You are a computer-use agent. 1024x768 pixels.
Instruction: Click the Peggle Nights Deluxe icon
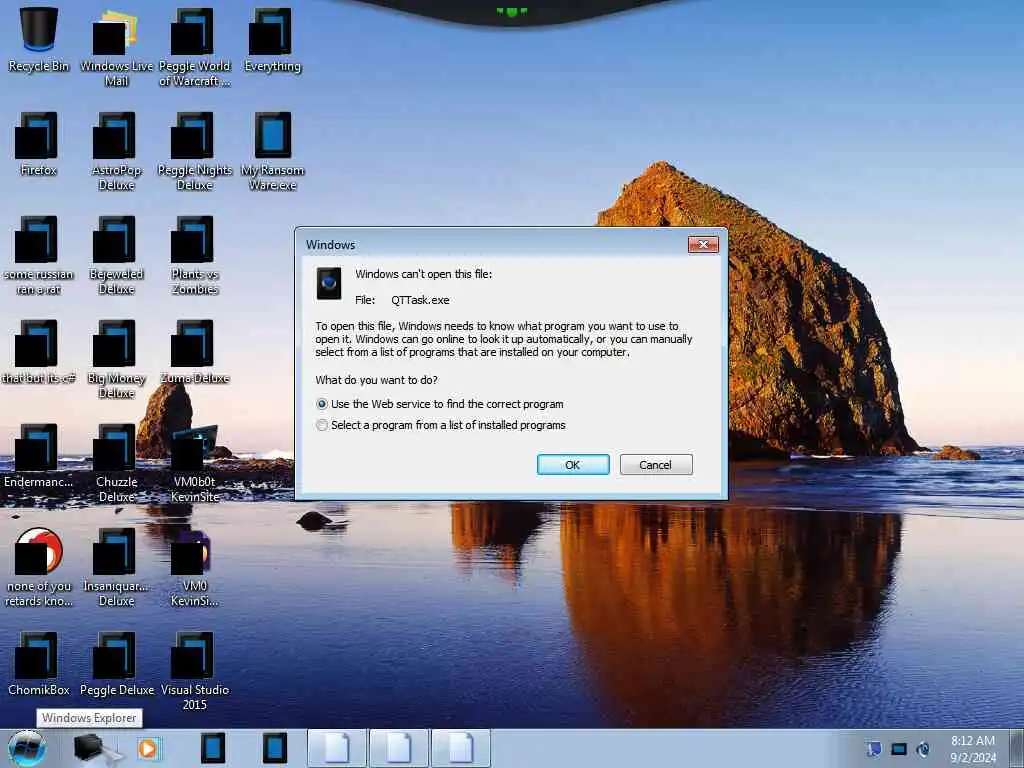195,152
